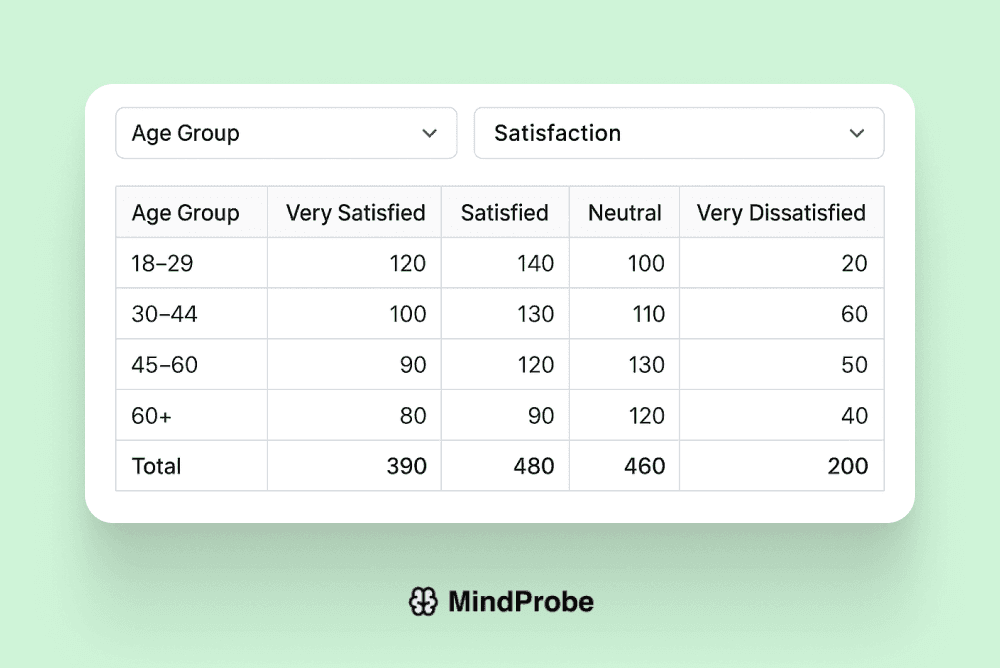Select the Total row label

coord(155,465)
